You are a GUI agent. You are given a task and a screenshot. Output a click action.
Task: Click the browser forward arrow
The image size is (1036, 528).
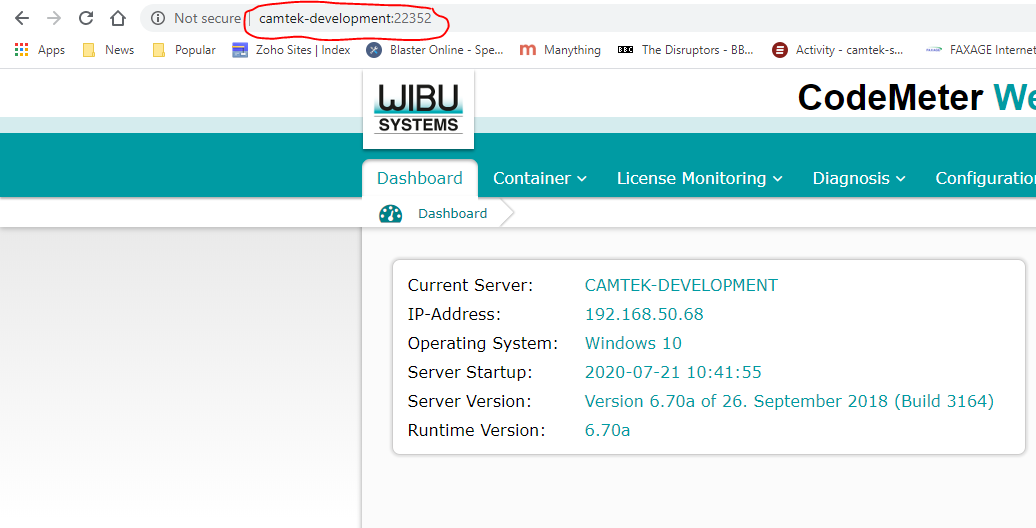click(x=54, y=18)
